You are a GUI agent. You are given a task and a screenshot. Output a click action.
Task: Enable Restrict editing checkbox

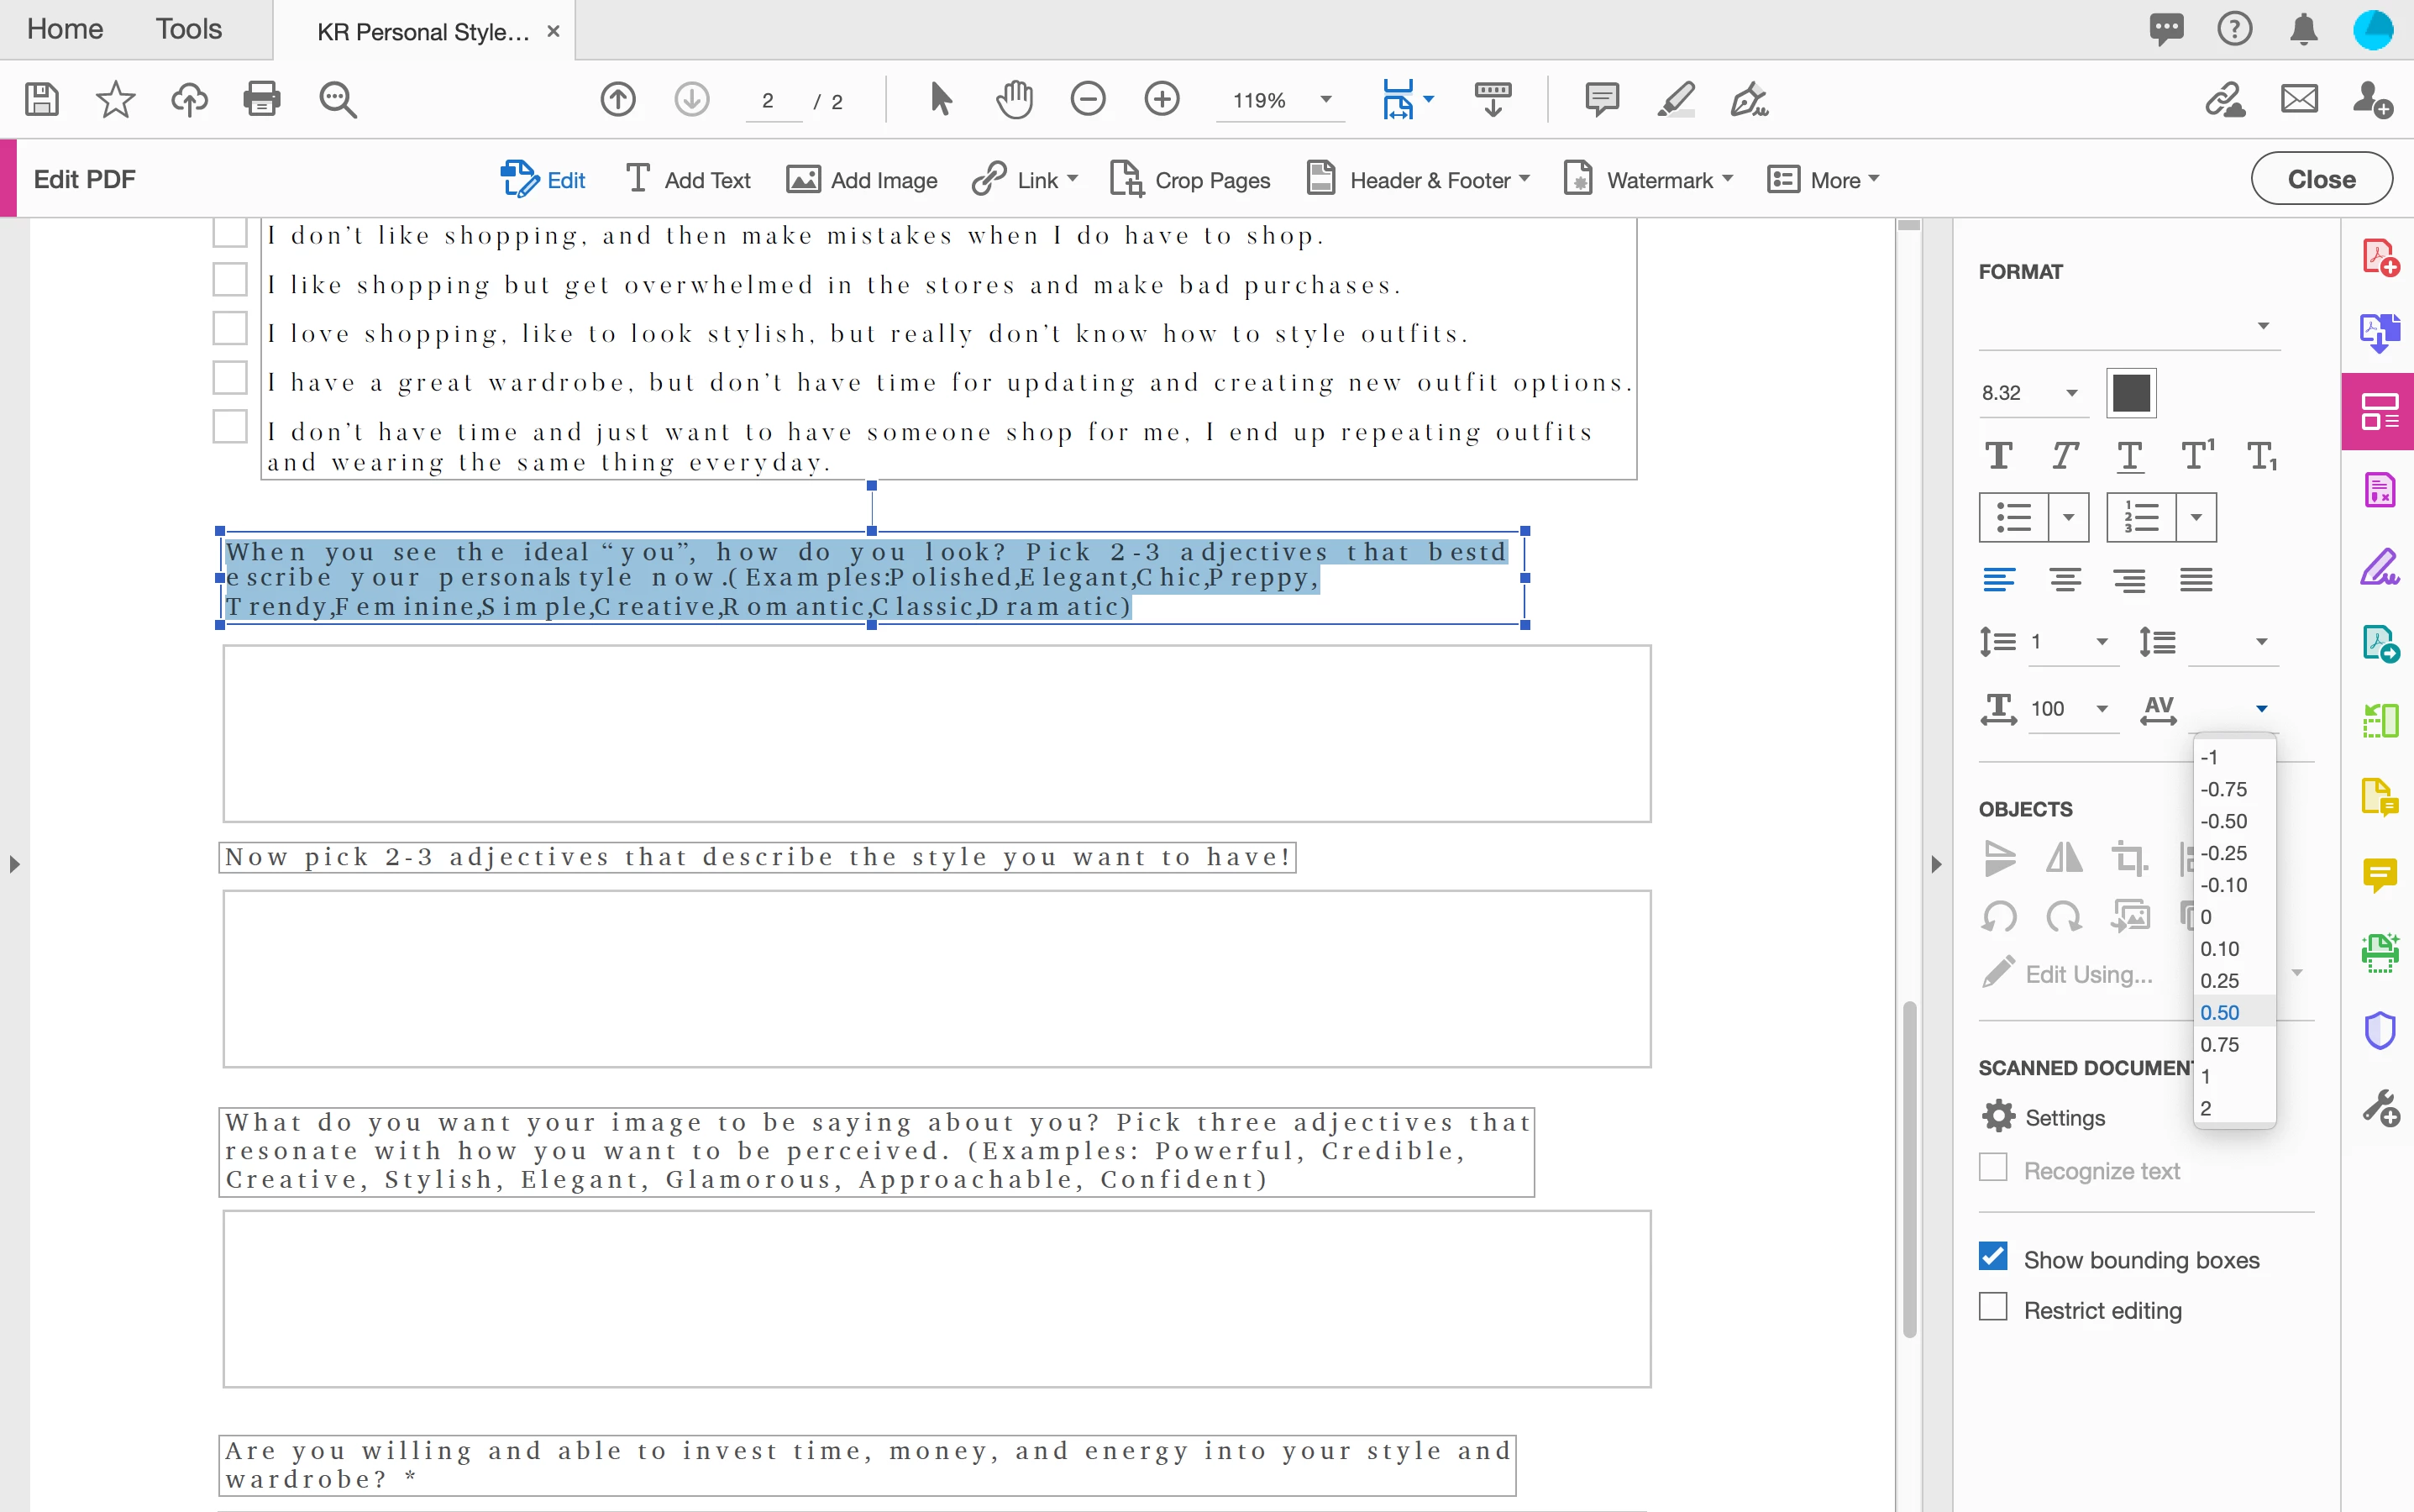click(x=1993, y=1308)
